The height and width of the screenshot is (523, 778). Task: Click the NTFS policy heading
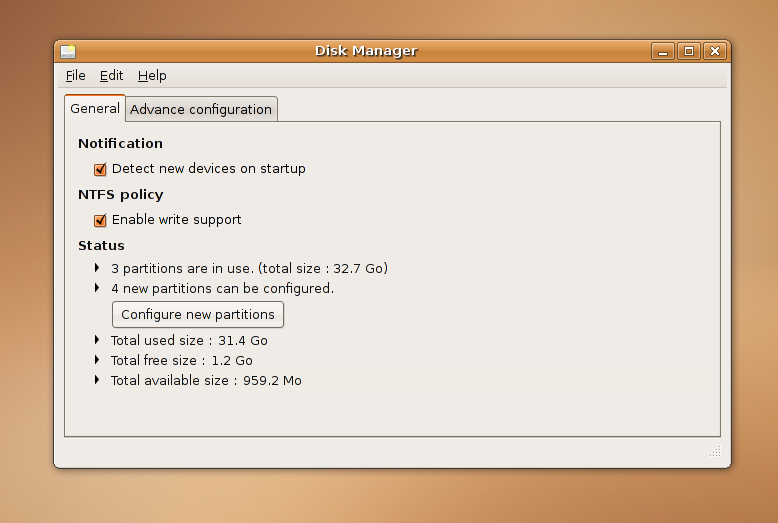pos(121,195)
